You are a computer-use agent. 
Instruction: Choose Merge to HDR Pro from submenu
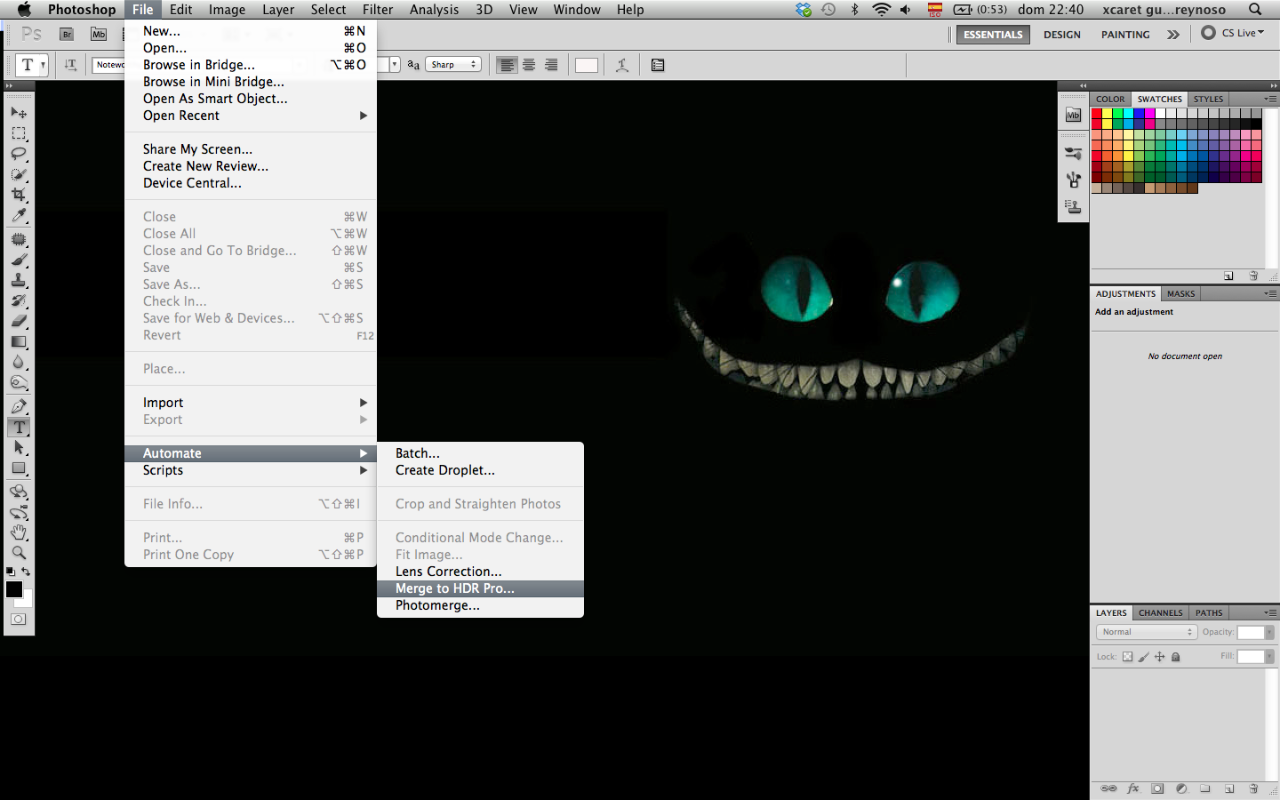pyautogui.click(x=480, y=588)
